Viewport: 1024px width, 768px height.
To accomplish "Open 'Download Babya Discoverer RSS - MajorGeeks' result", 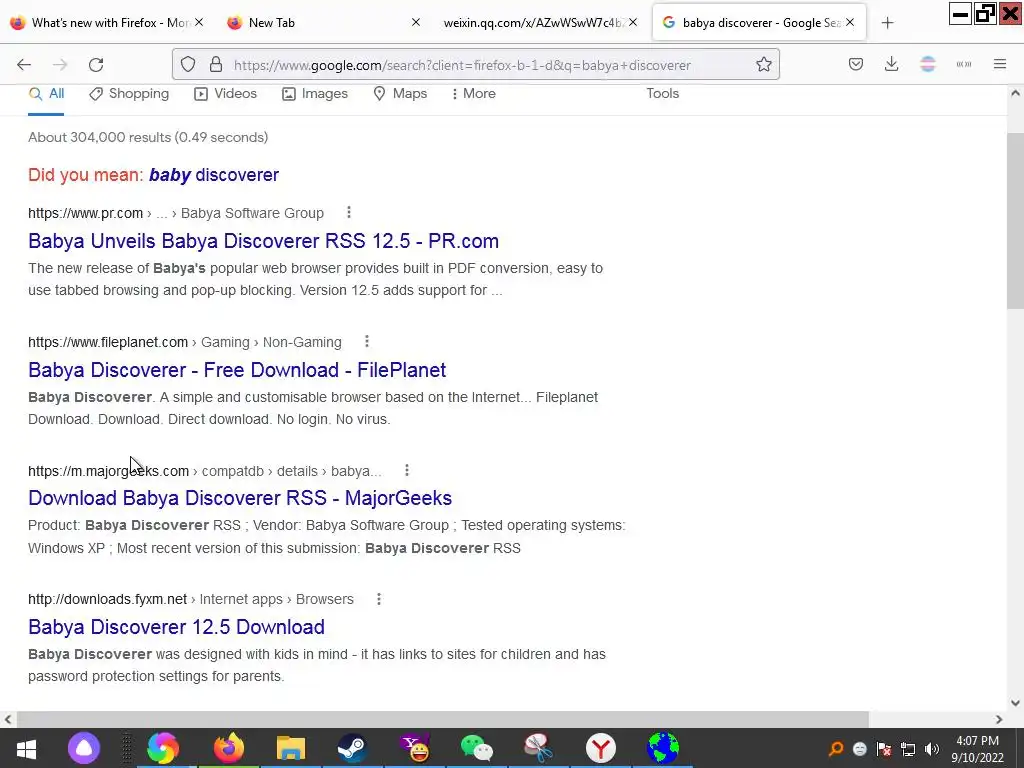I will tap(240, 498).
